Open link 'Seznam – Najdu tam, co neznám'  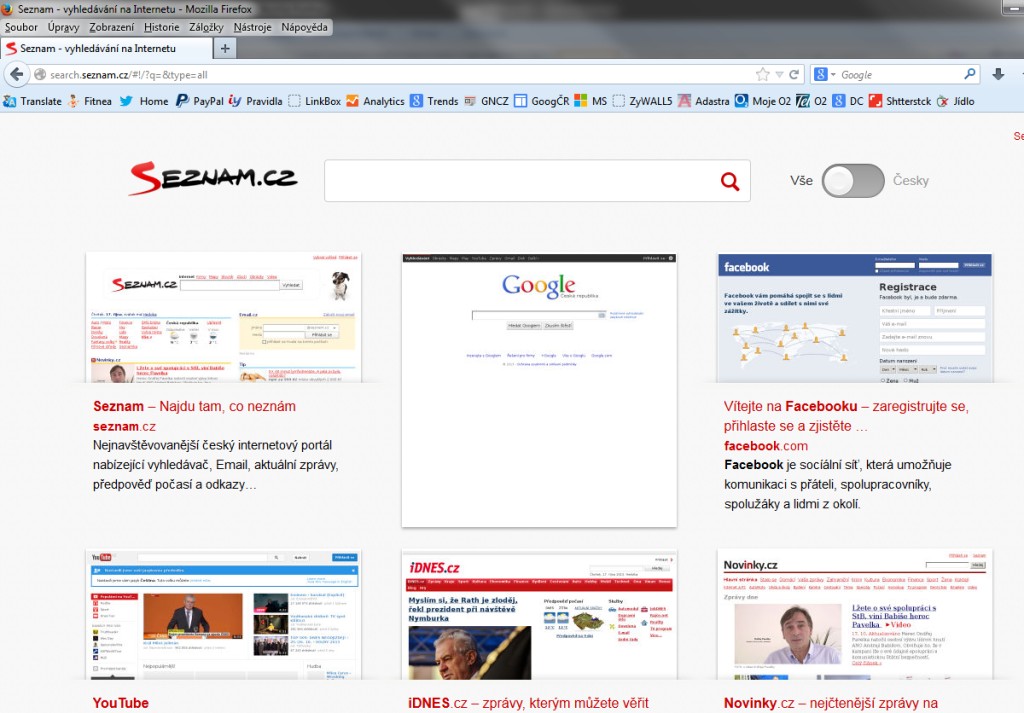pyautogui.click(x=195, y=406)
